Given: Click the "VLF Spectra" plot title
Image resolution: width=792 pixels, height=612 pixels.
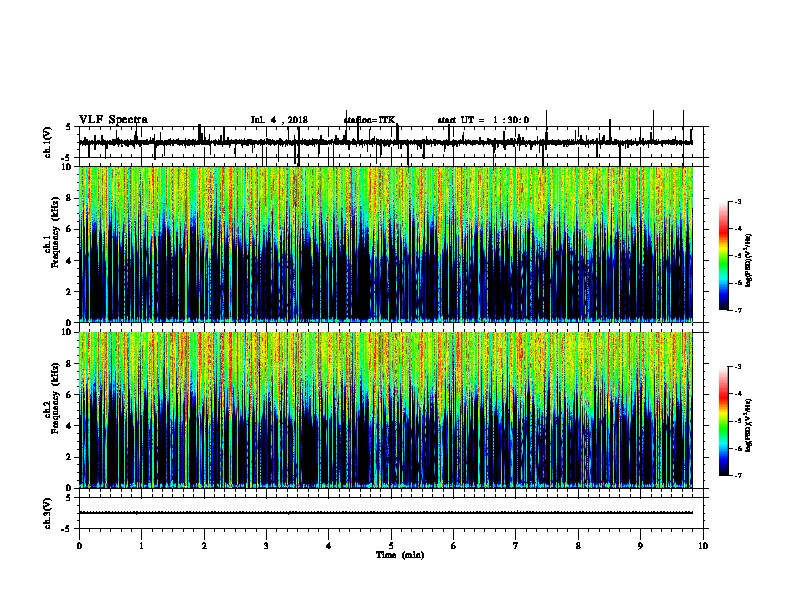Looking at the screenshot, I should [113, 120].
